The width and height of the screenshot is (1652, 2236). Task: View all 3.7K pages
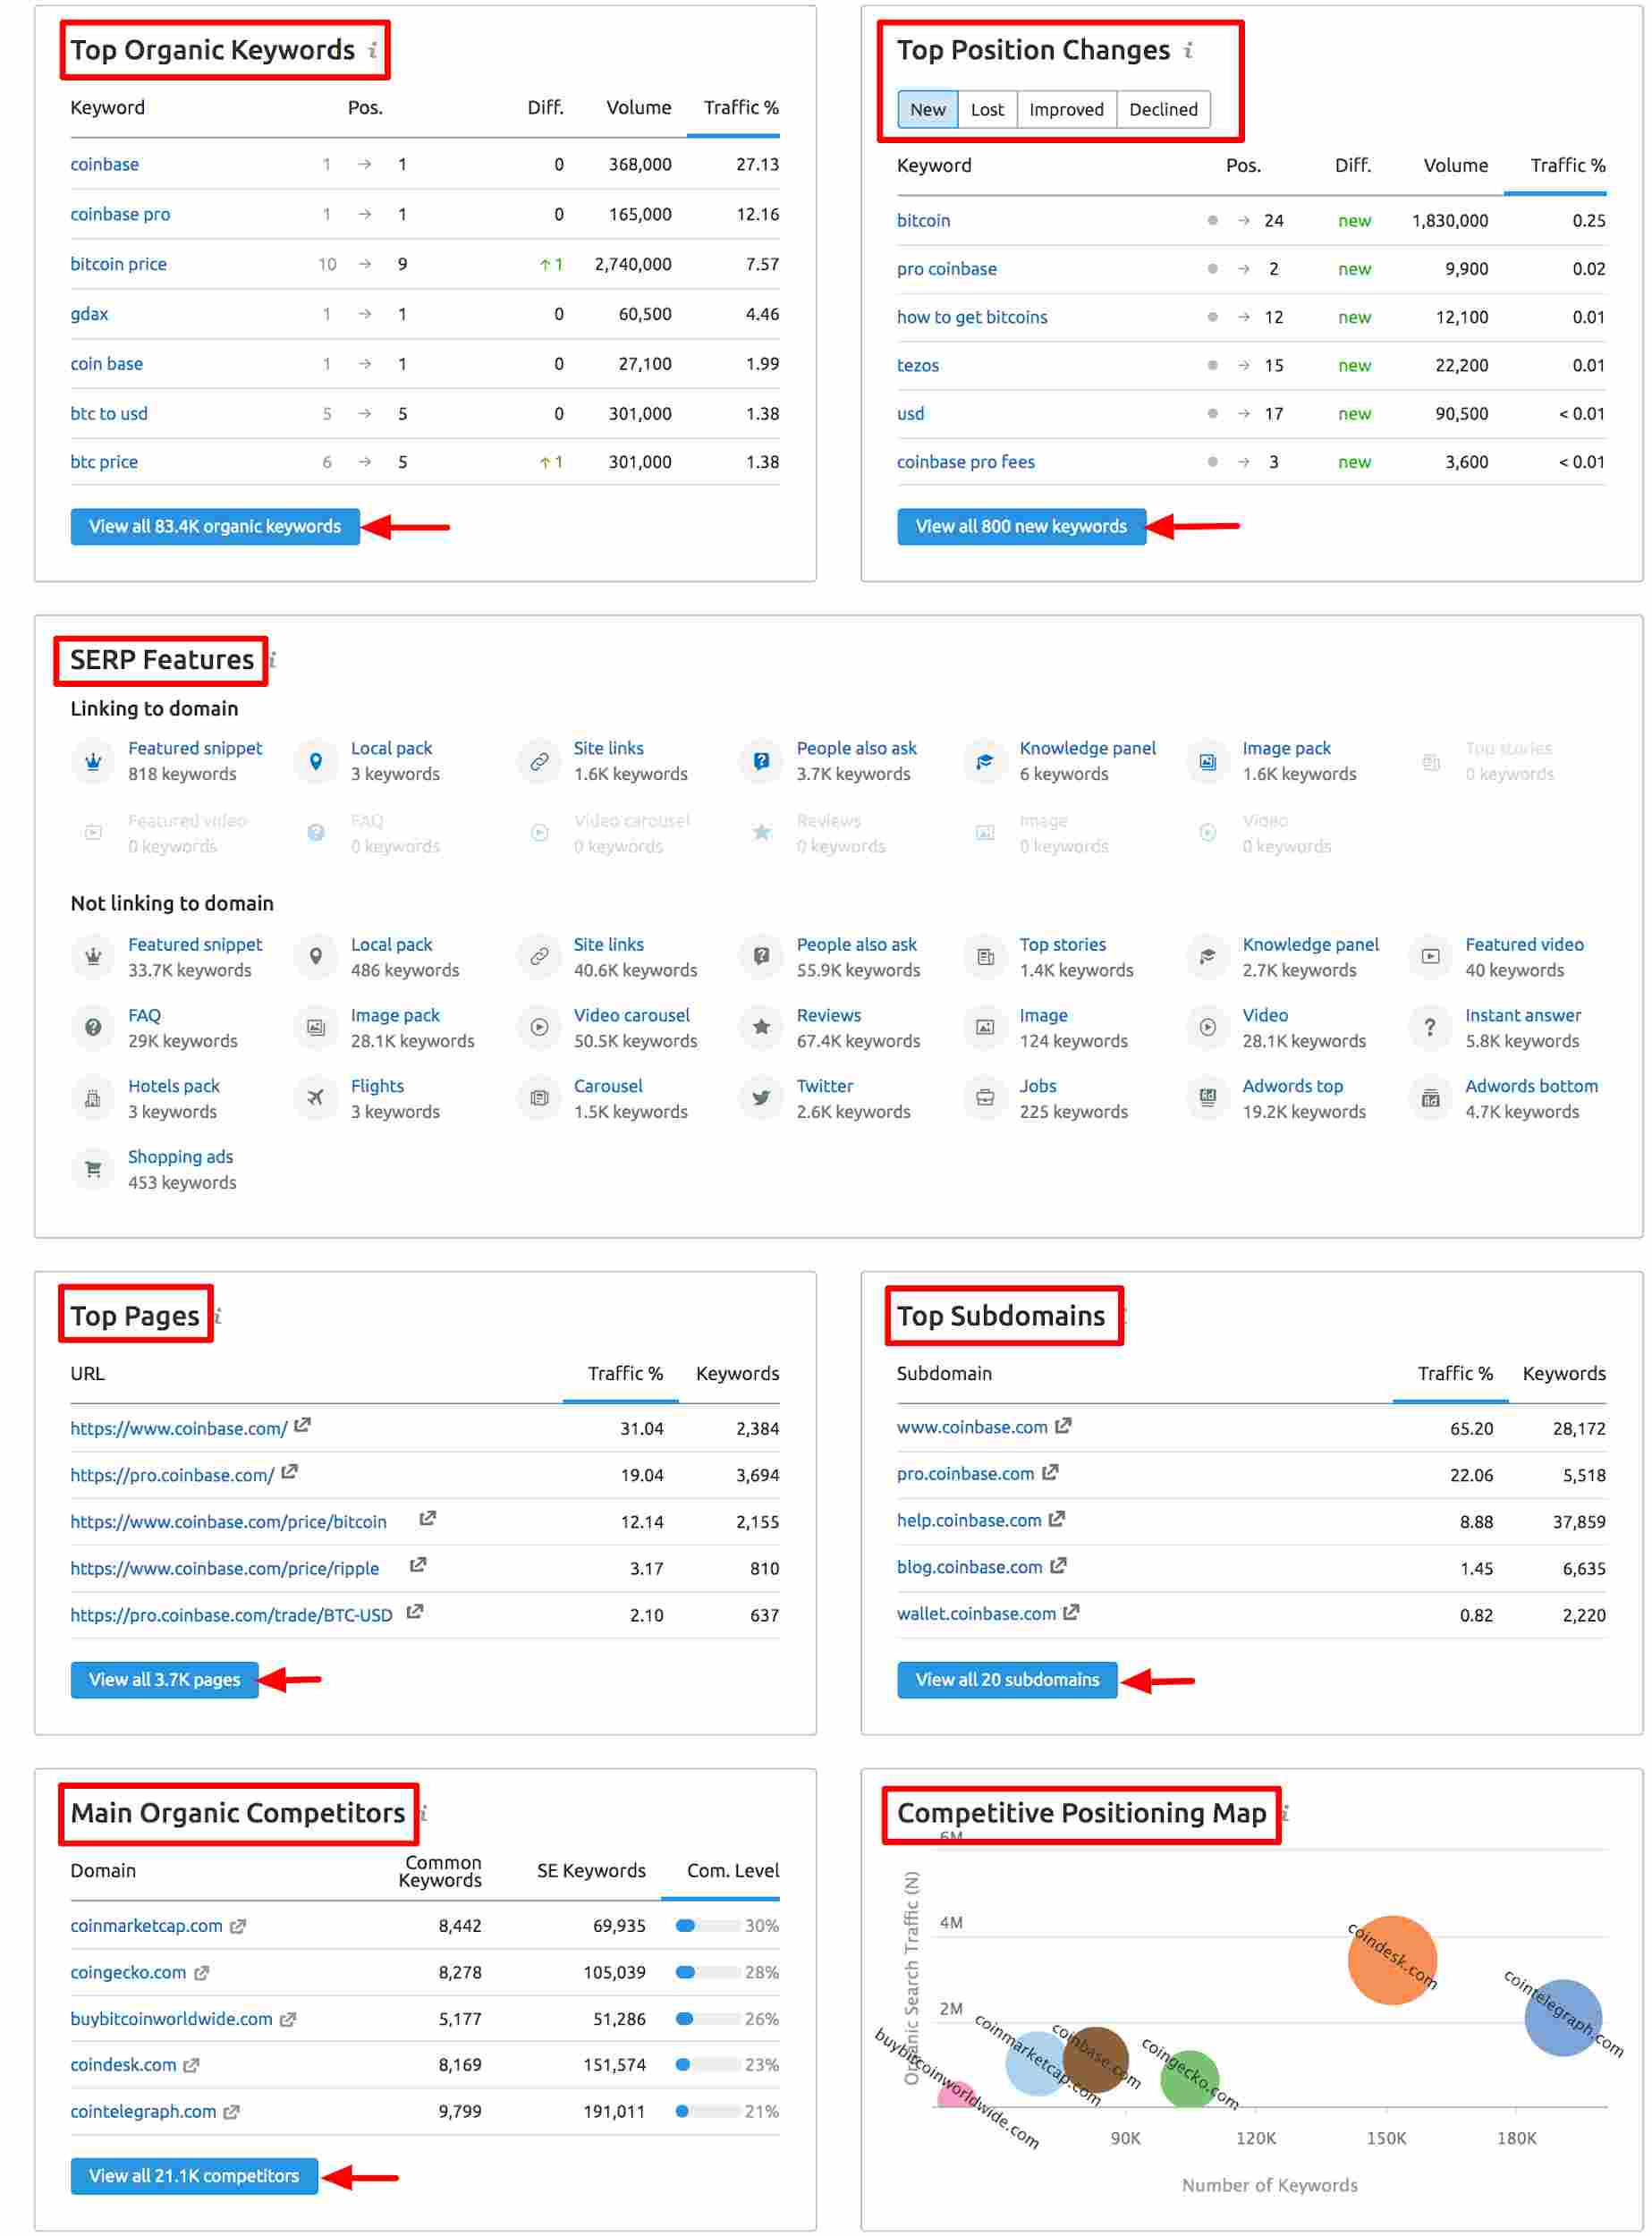(x=165, y=1680)
